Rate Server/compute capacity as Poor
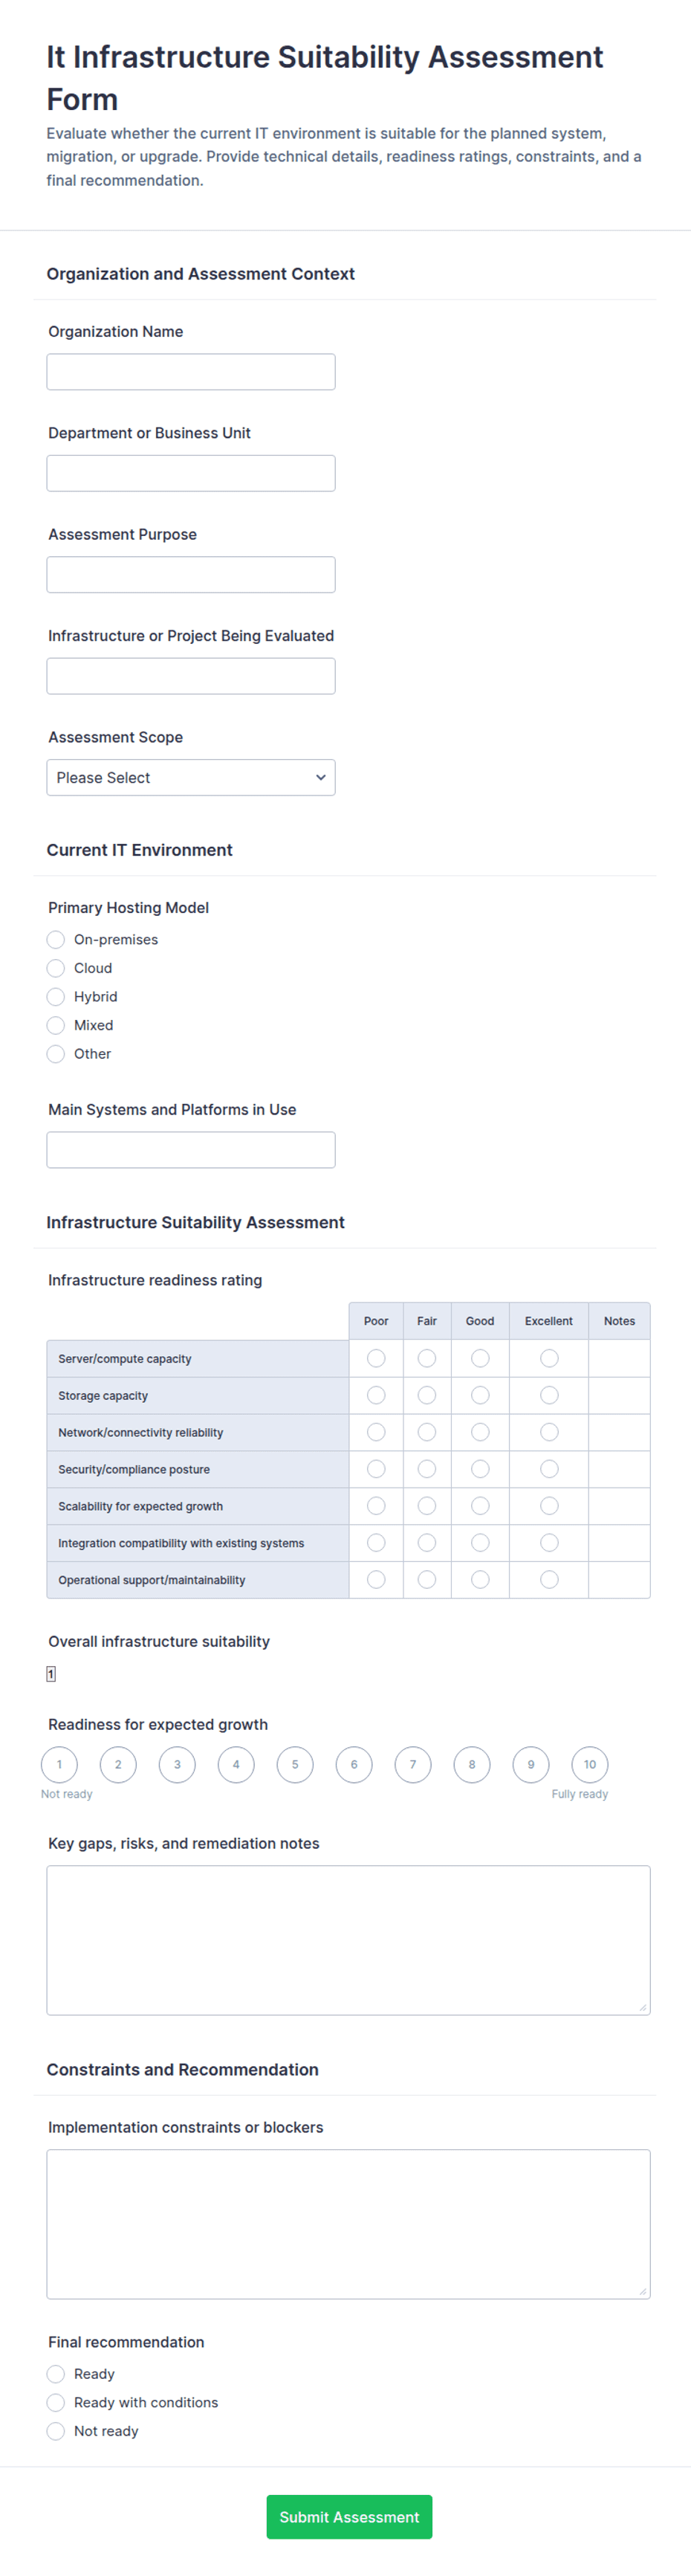 click(376, 1358)
